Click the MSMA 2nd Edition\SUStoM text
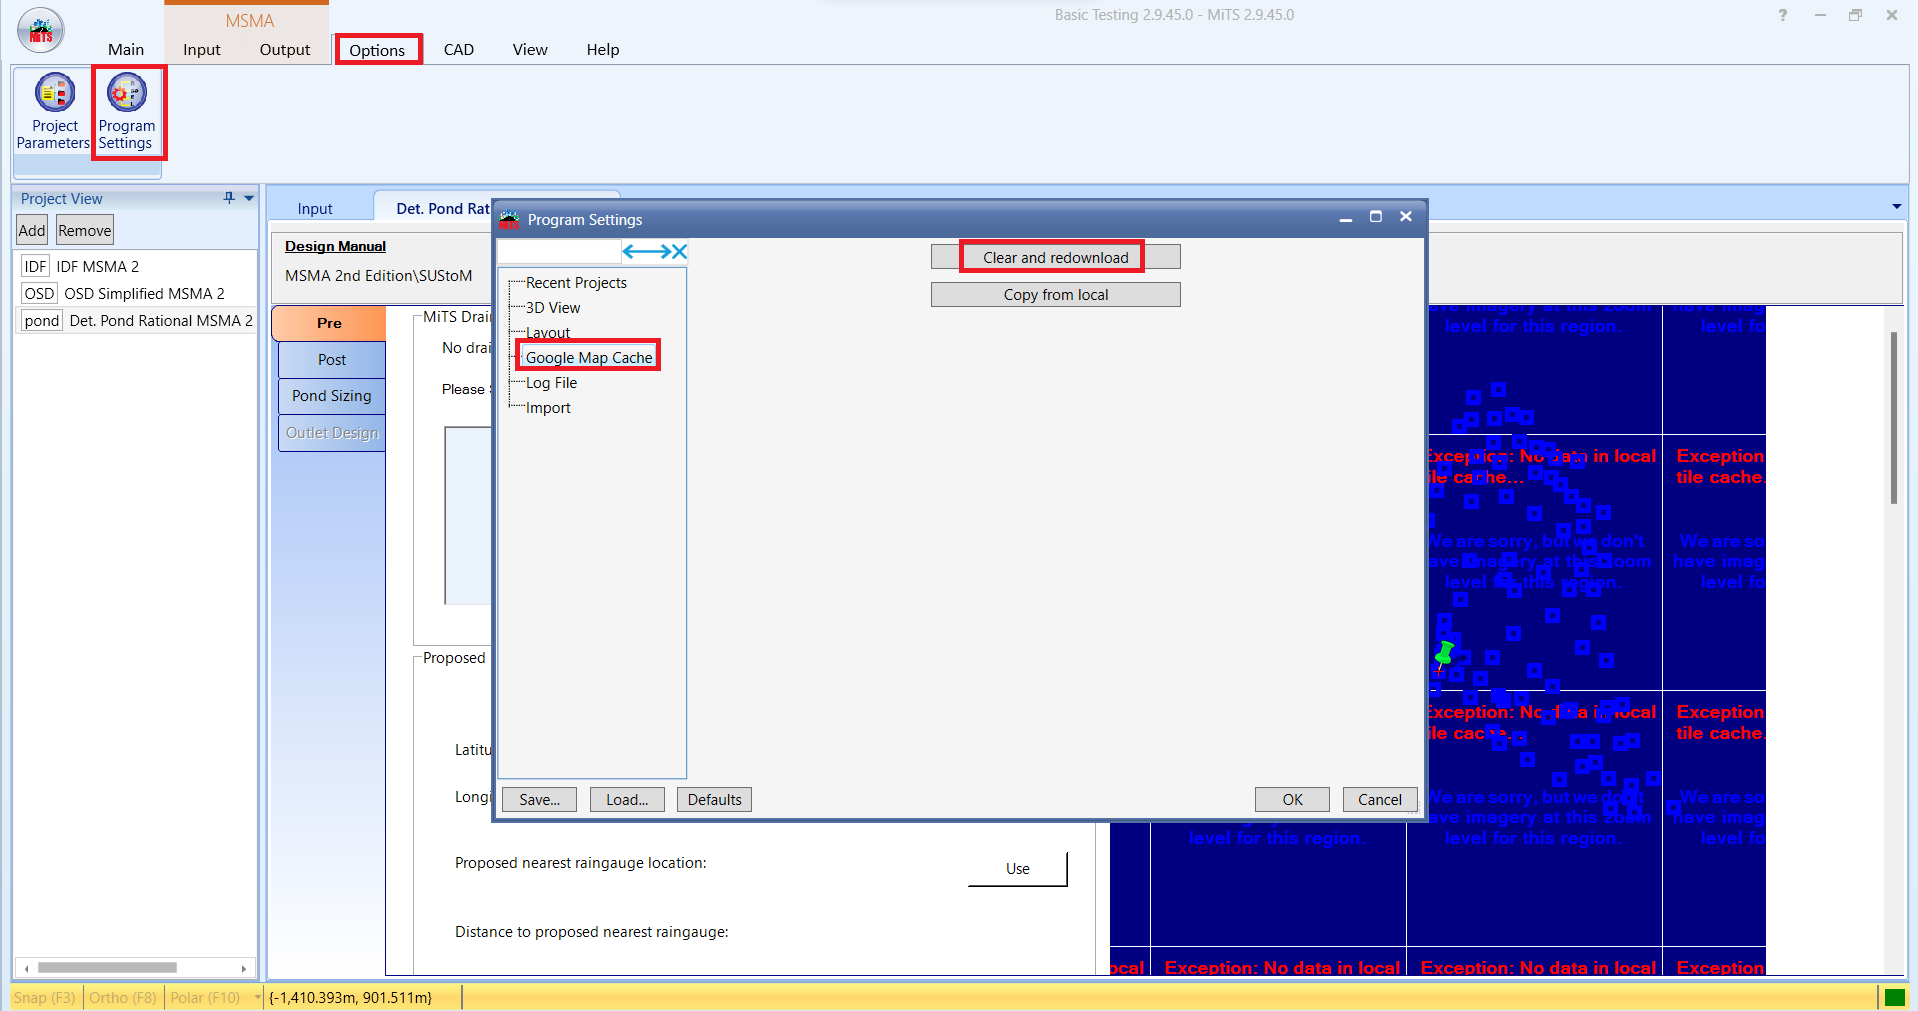 379,276
